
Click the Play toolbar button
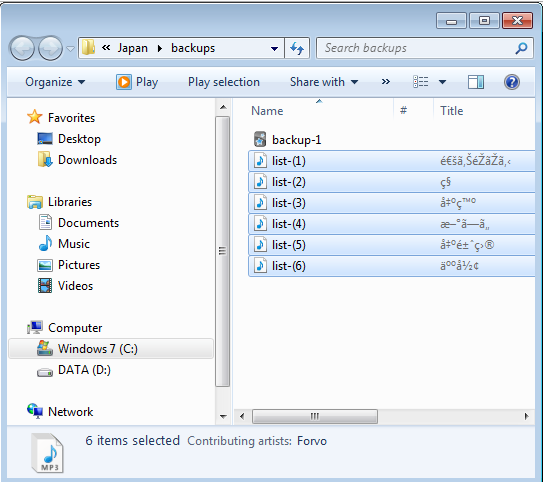coord(137,82)
